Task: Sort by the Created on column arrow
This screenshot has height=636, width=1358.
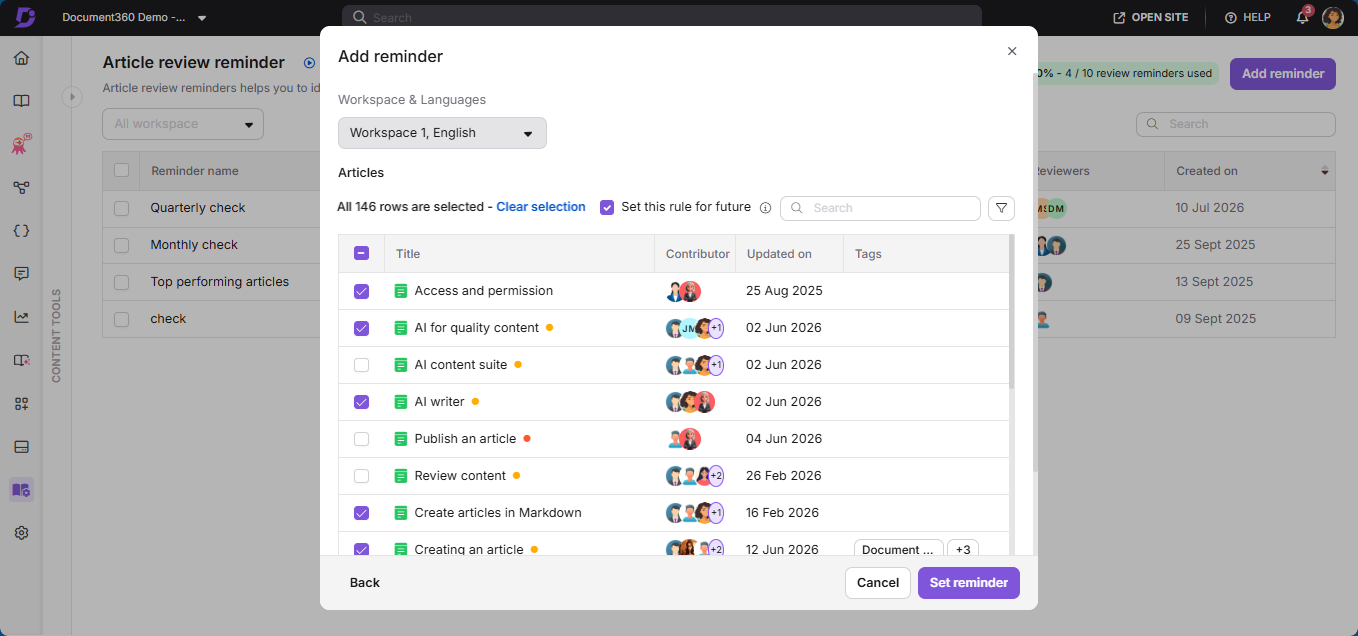Action: (x=1325, y=171)
